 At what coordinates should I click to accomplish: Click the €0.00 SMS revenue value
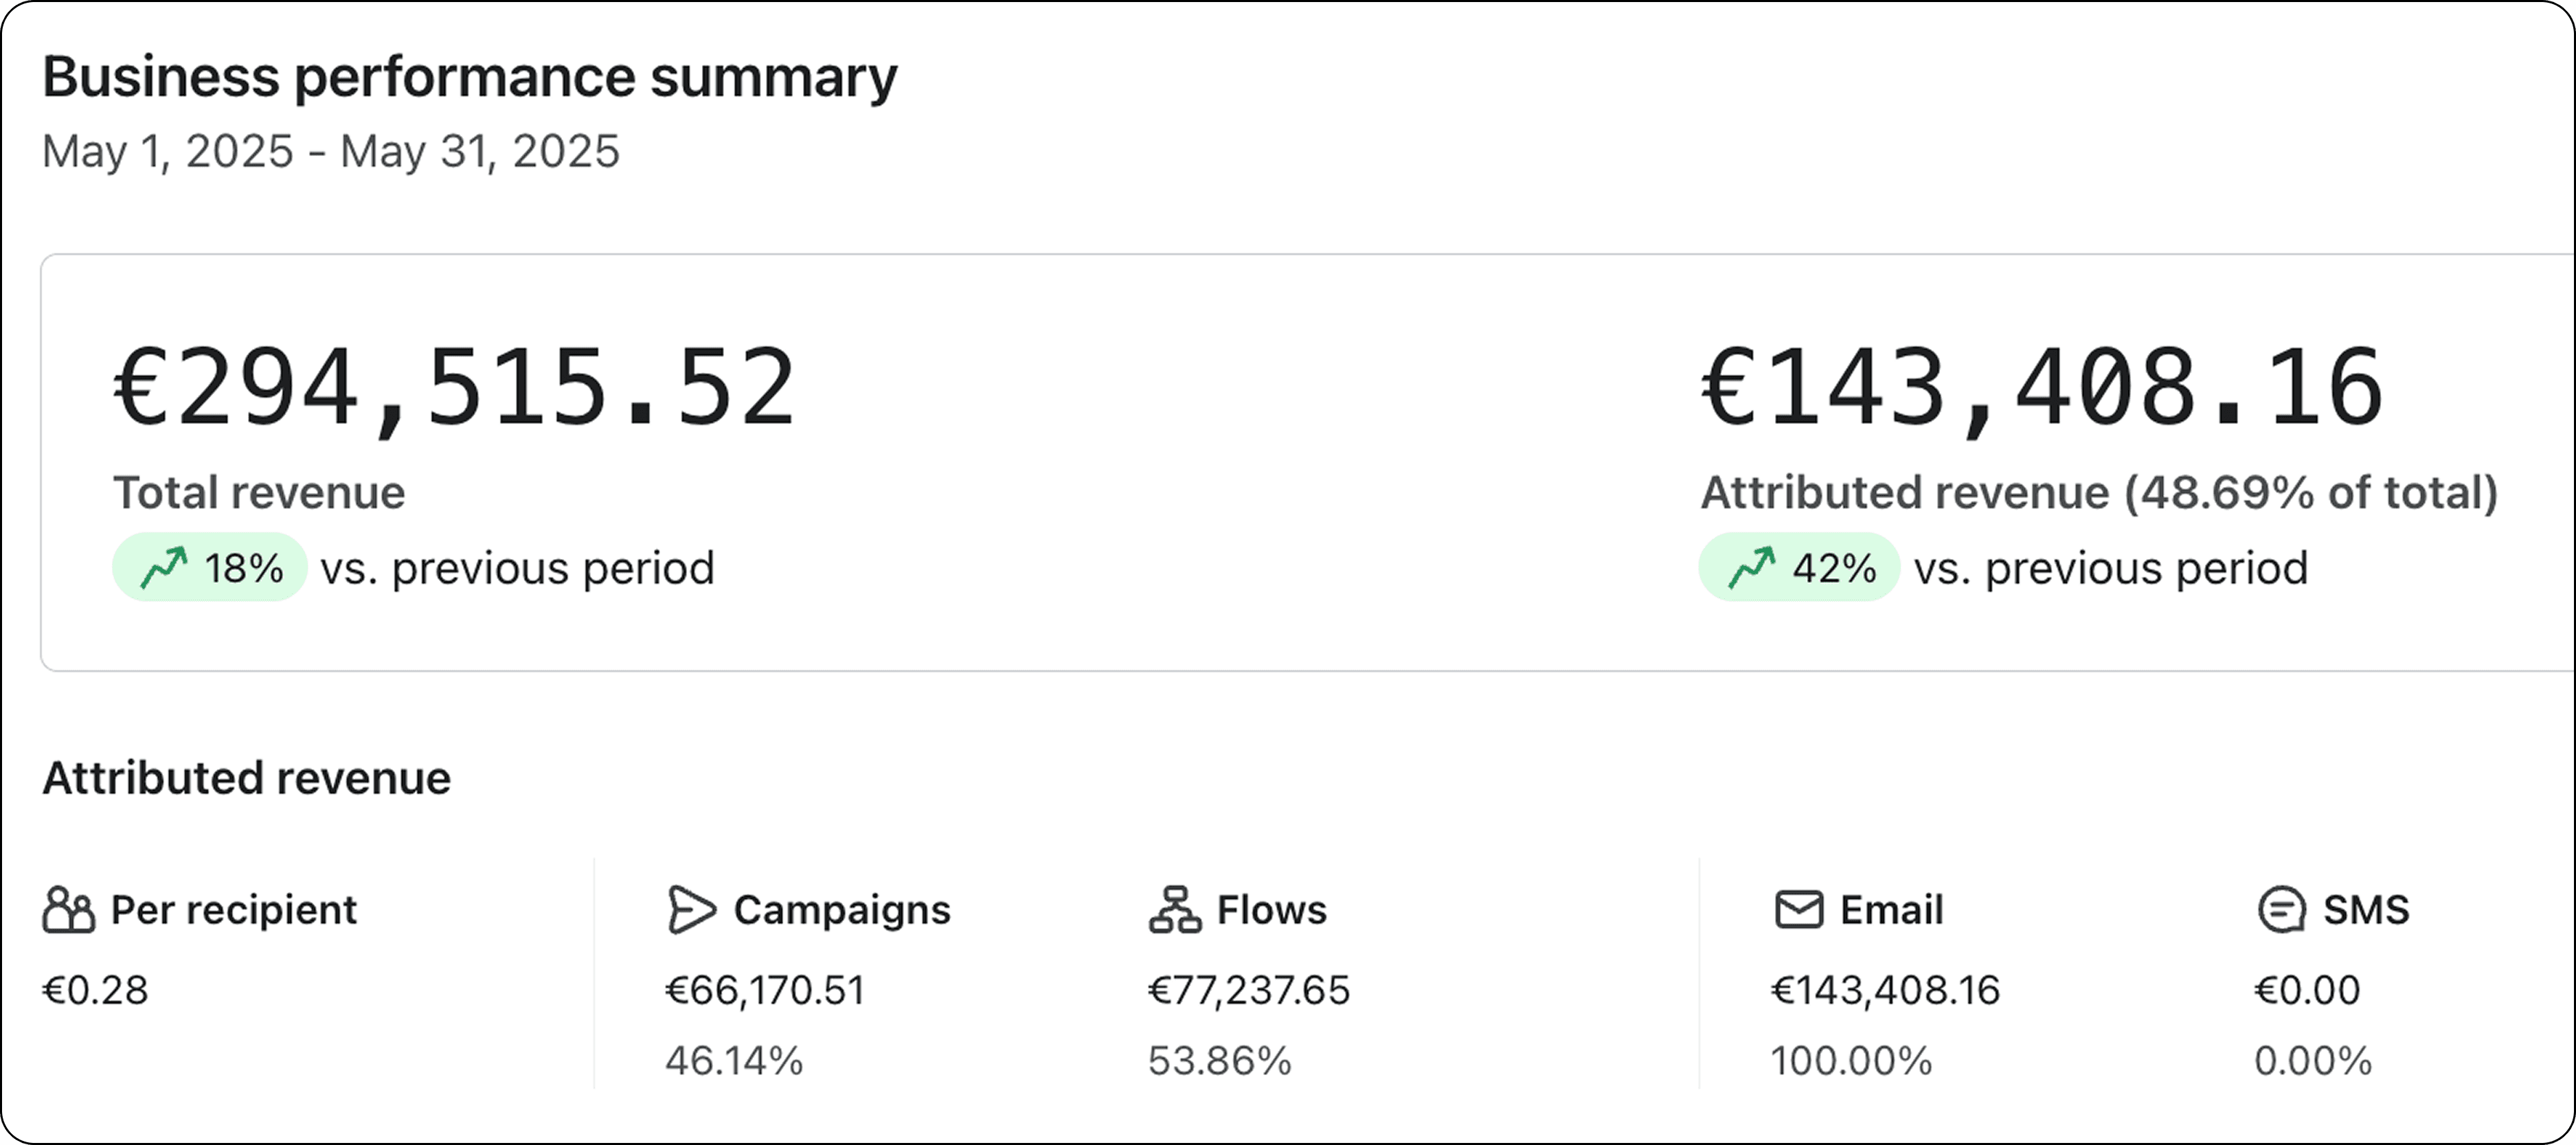coord(2306,990)
